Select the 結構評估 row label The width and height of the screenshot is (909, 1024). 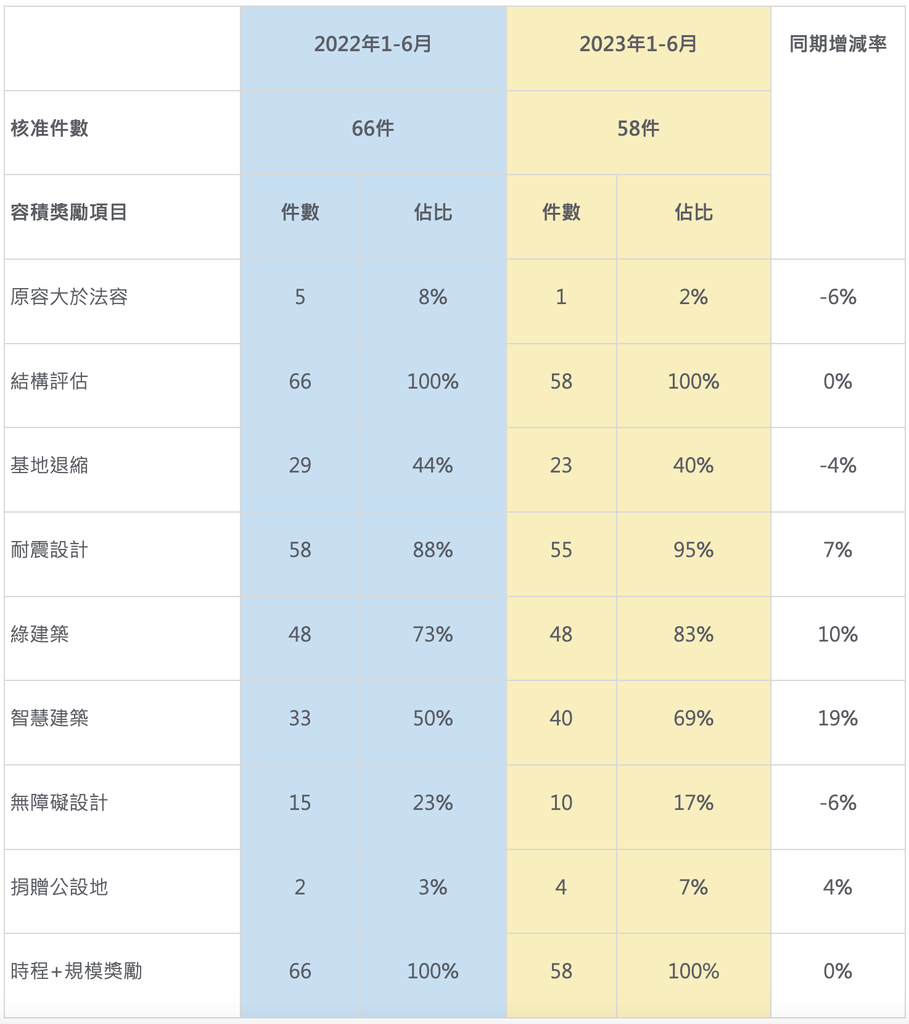pyautogui.click(x=50, y=381)
